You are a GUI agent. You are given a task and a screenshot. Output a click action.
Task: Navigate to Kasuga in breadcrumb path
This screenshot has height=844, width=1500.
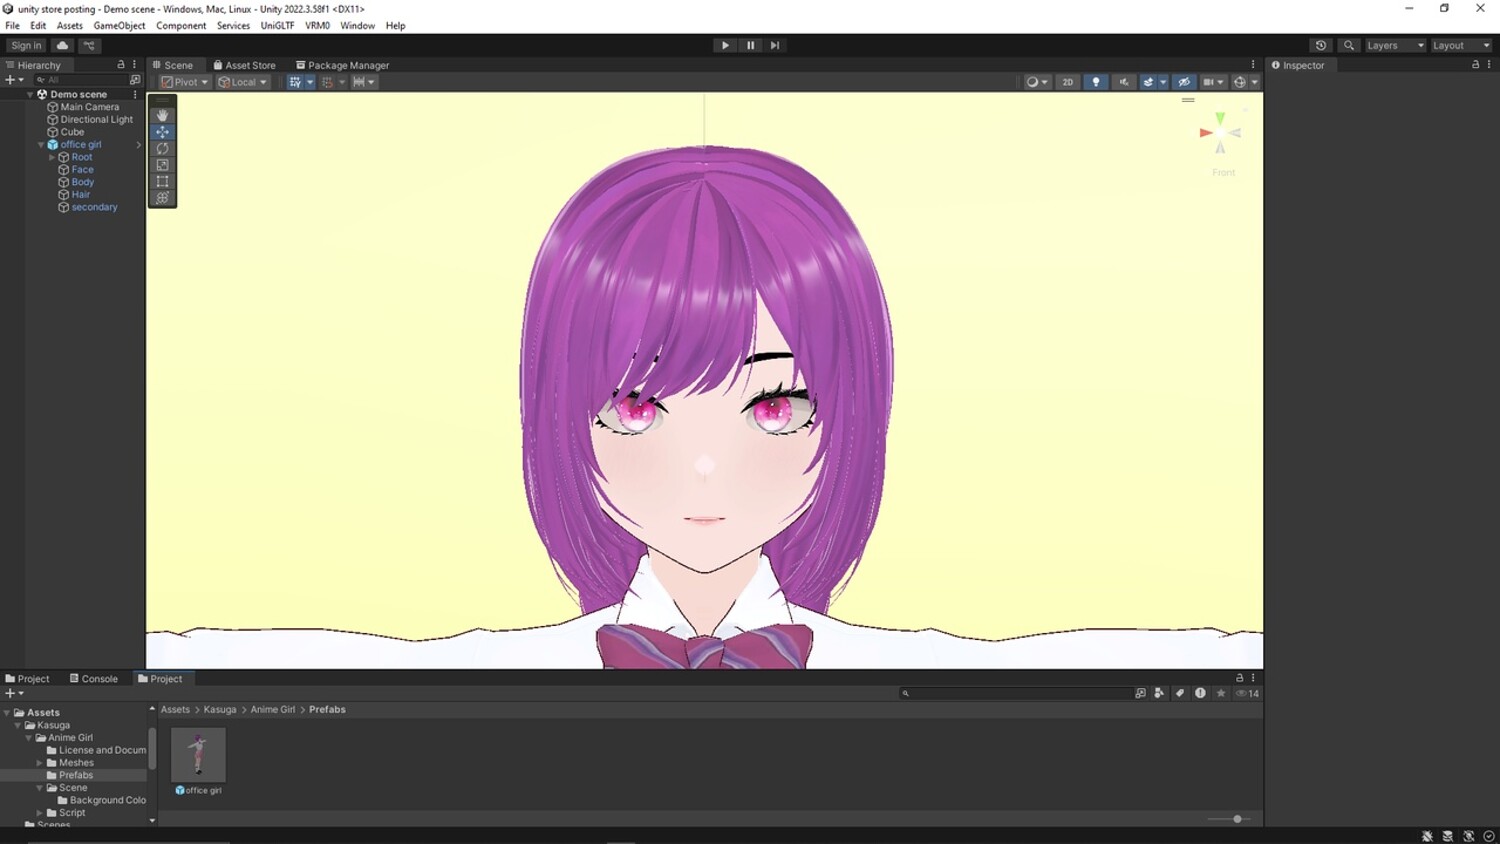coord(220,709)
